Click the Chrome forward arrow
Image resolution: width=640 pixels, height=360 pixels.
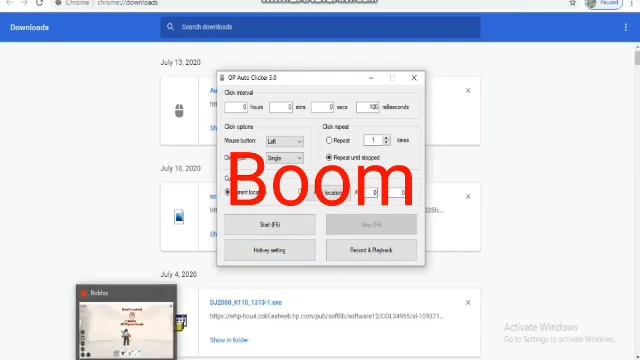[24, 3]
